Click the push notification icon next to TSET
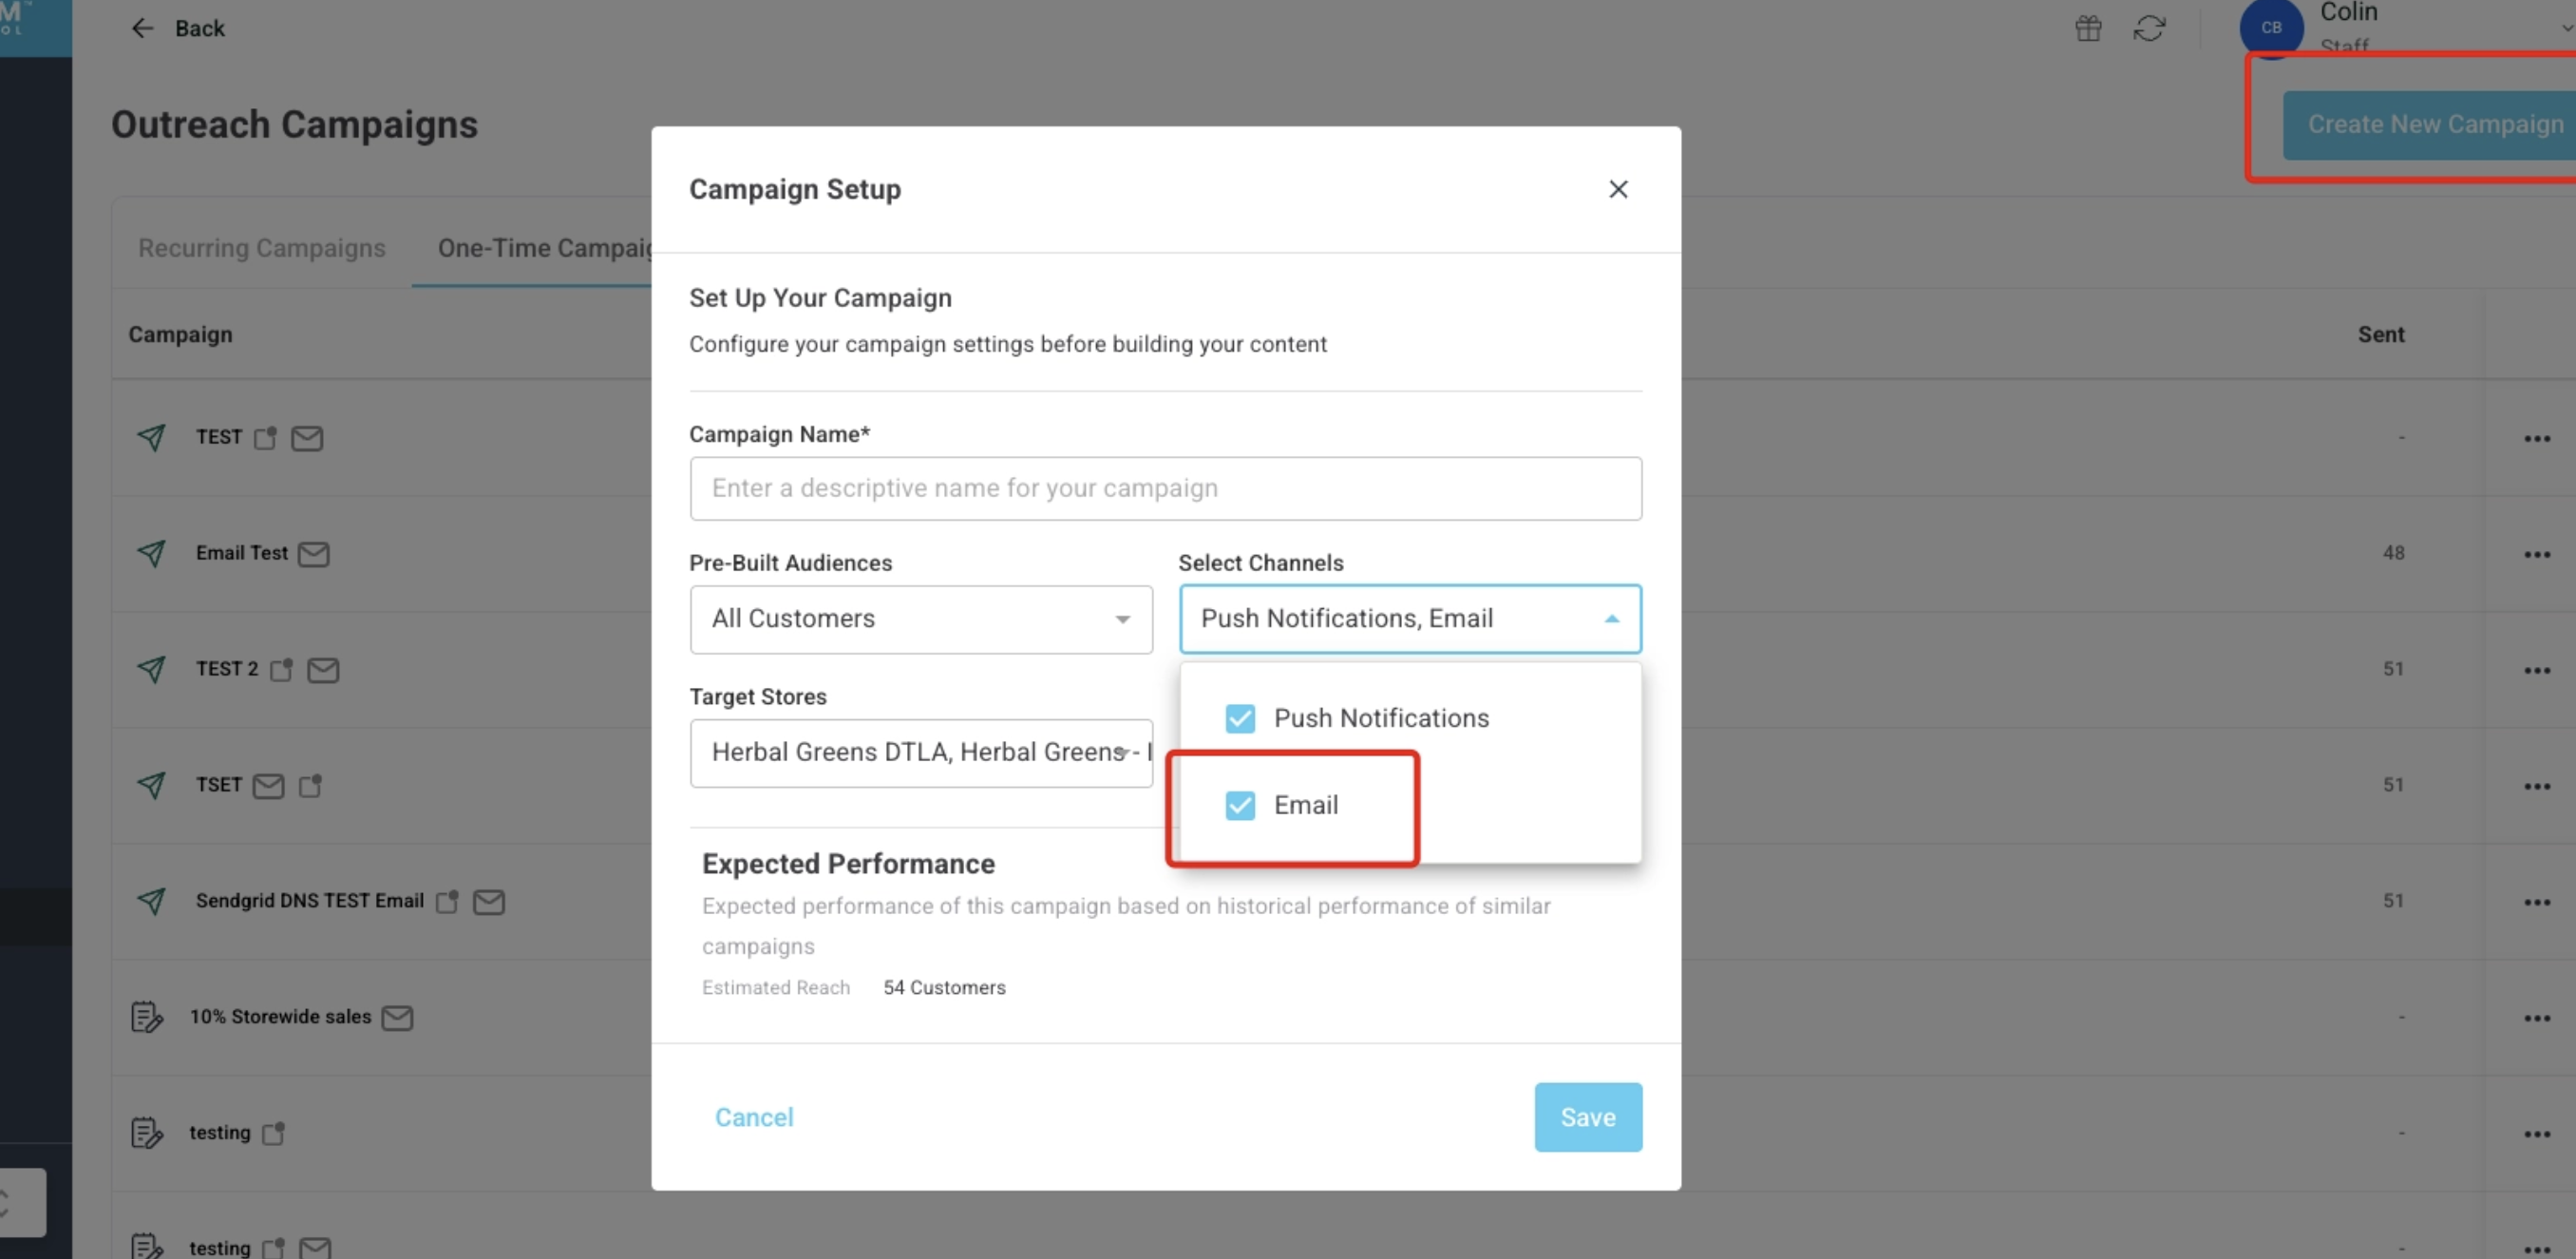 tap(311, 786)
